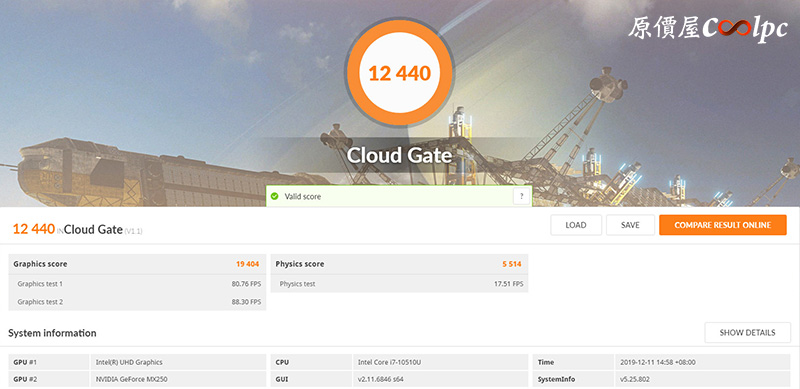Click the CPU Intel Core i7-10510U entry

coord(399,362)
